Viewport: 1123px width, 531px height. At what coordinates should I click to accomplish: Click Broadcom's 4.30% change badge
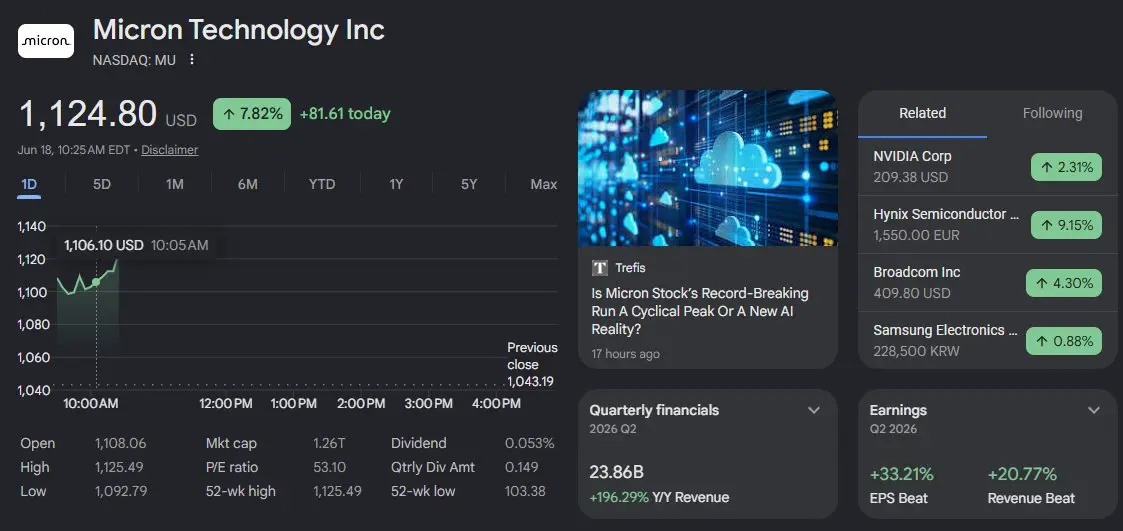point(1064,283)
